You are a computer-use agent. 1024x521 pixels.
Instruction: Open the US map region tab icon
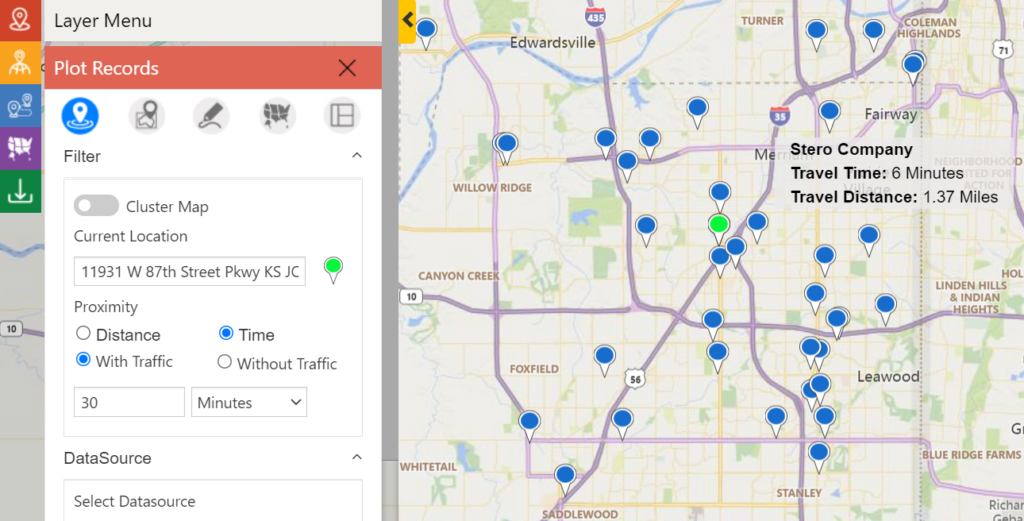277,115
